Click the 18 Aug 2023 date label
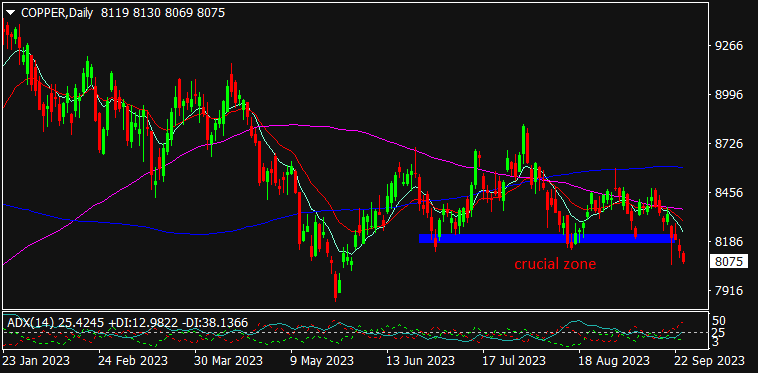 tap(613, 360)
